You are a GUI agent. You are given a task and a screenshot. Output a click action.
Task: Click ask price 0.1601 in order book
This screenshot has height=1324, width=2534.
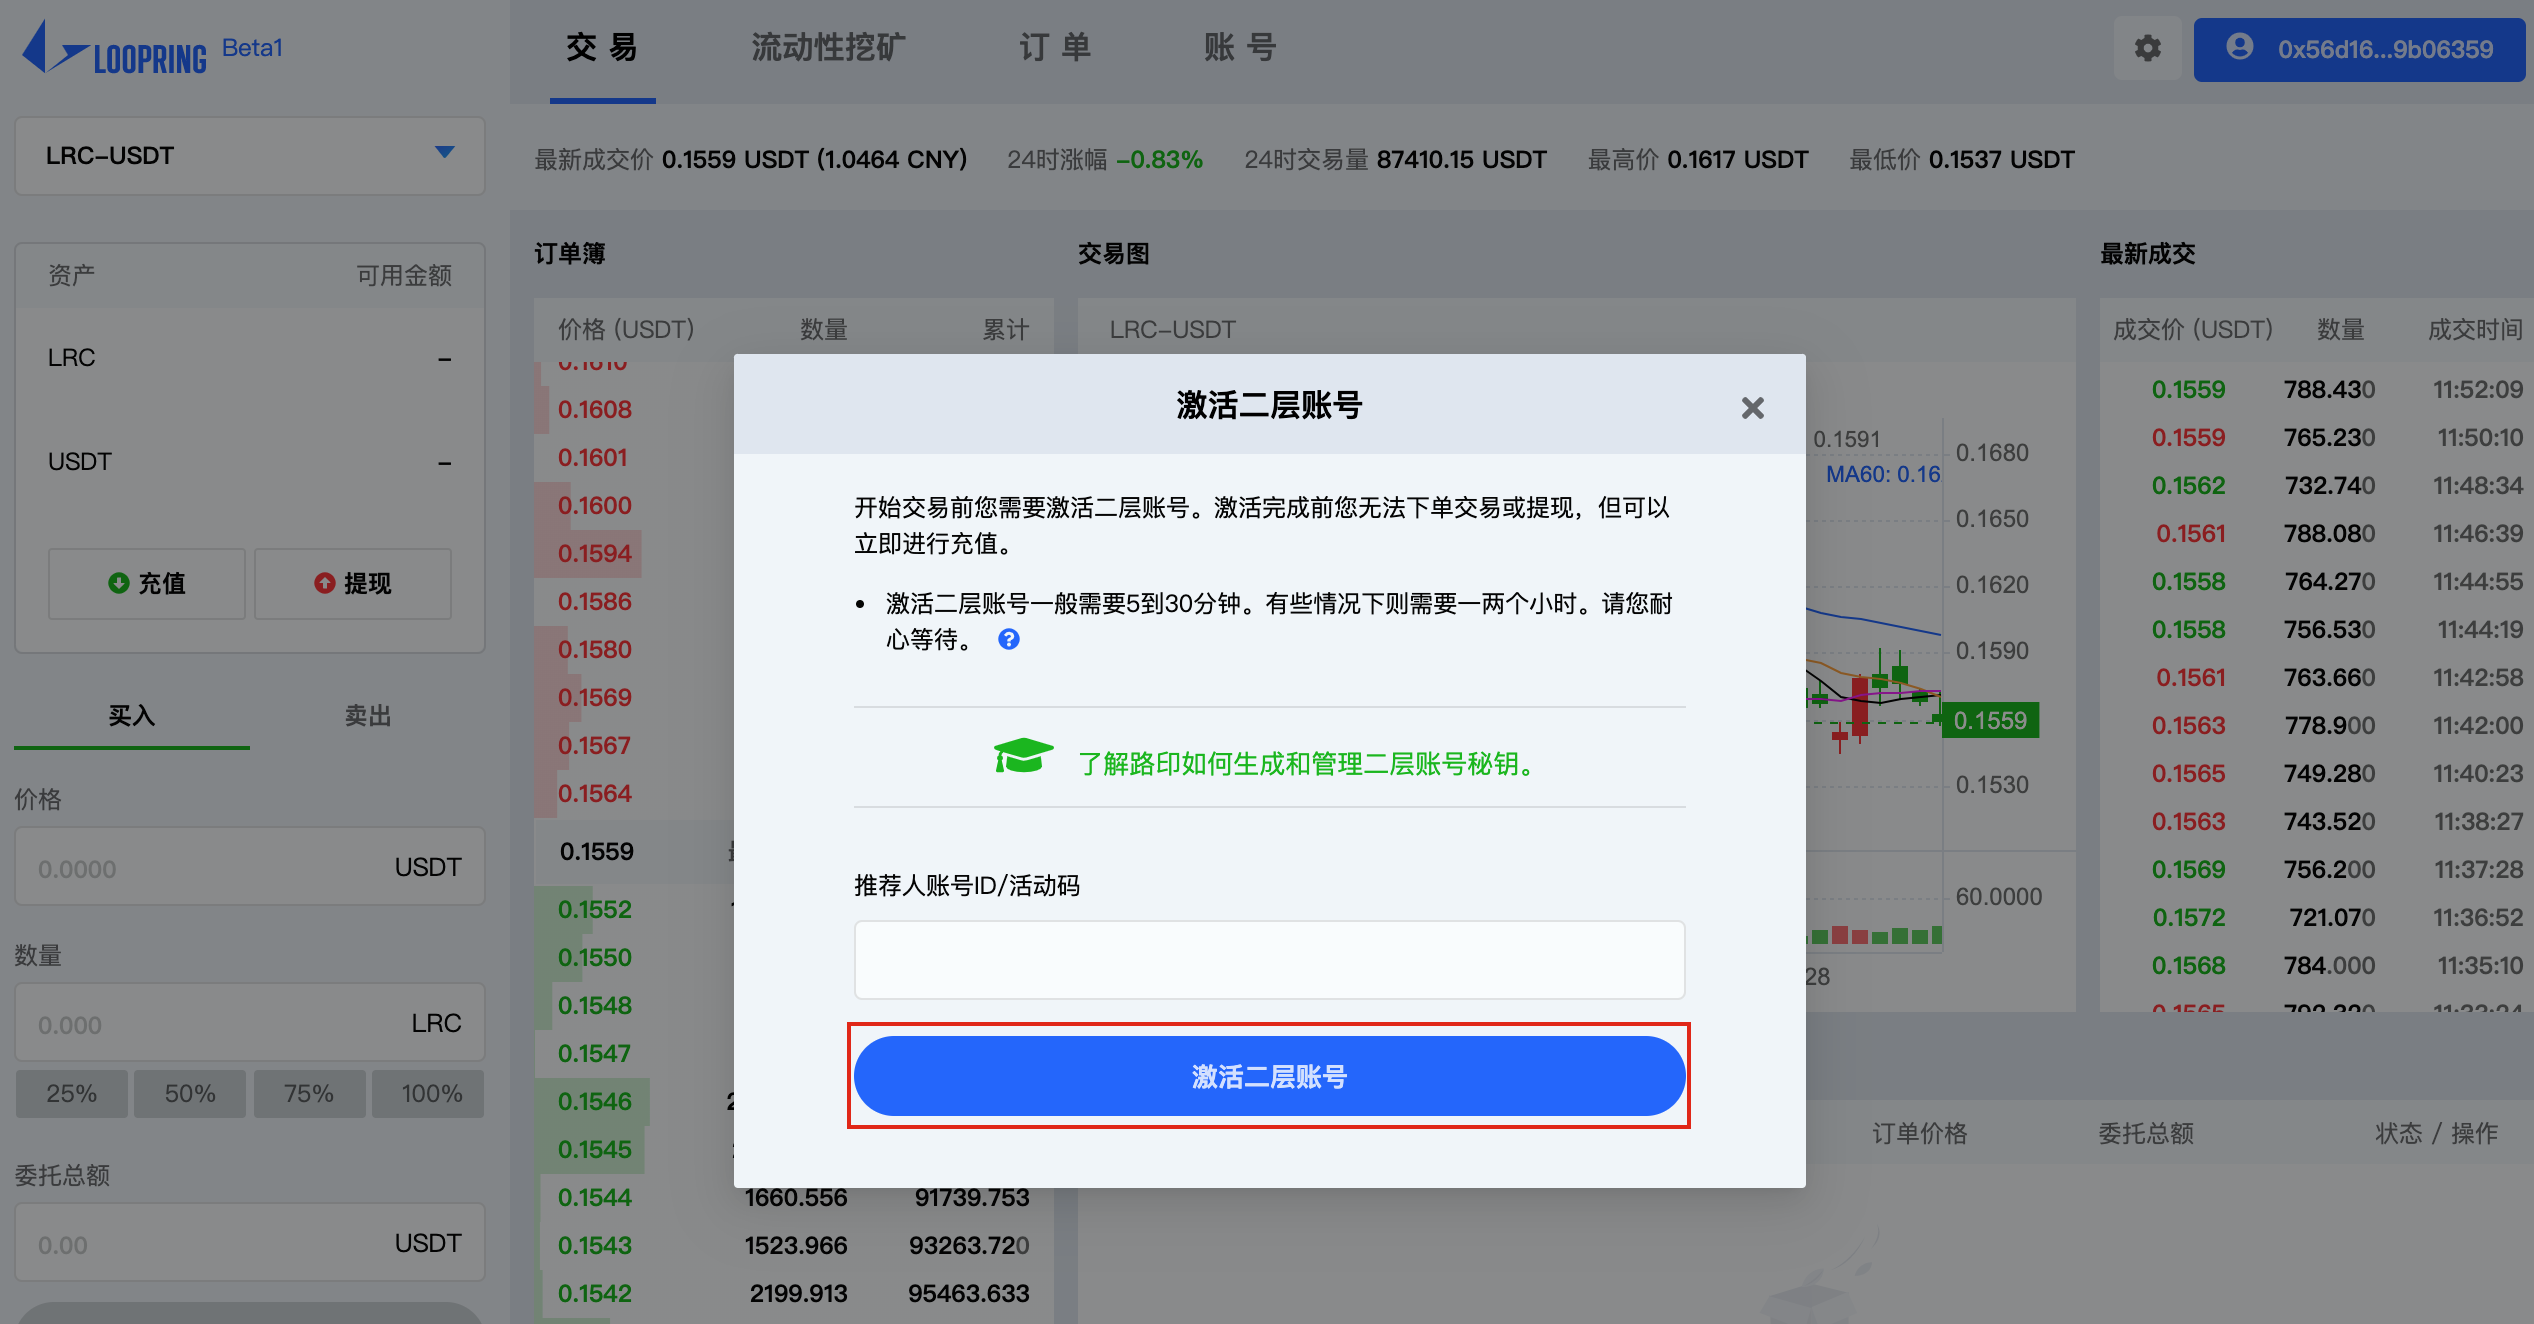click(x=593, y=457)
